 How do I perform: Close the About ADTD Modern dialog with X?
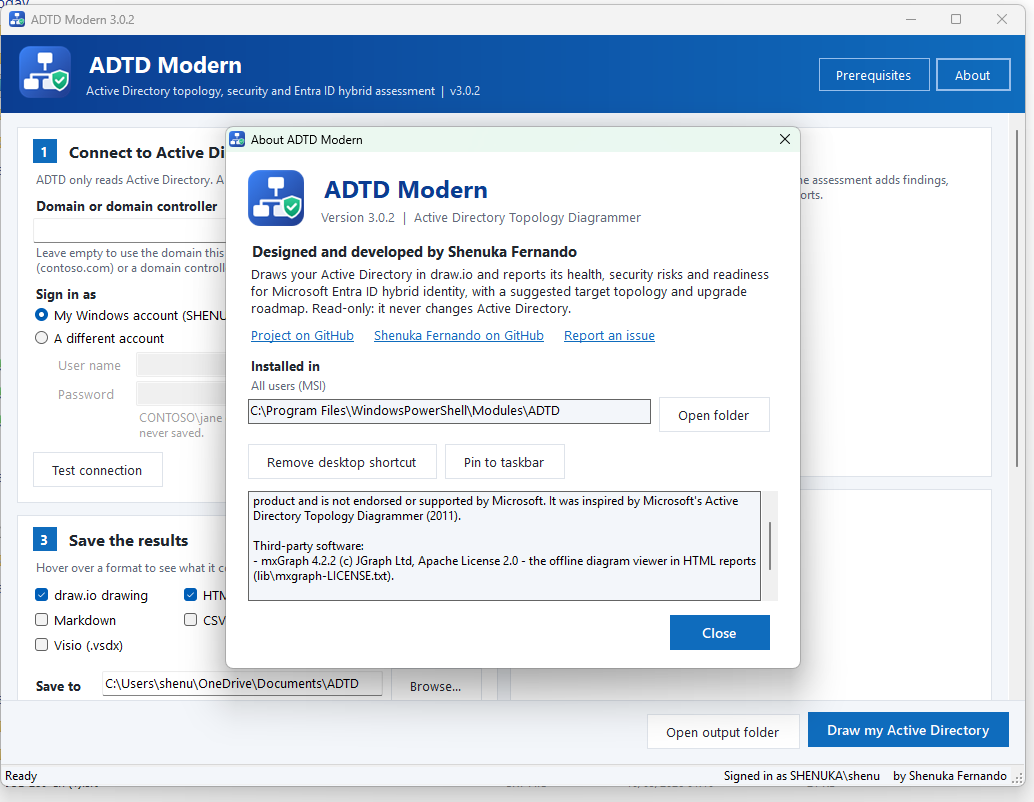[785, 139]
